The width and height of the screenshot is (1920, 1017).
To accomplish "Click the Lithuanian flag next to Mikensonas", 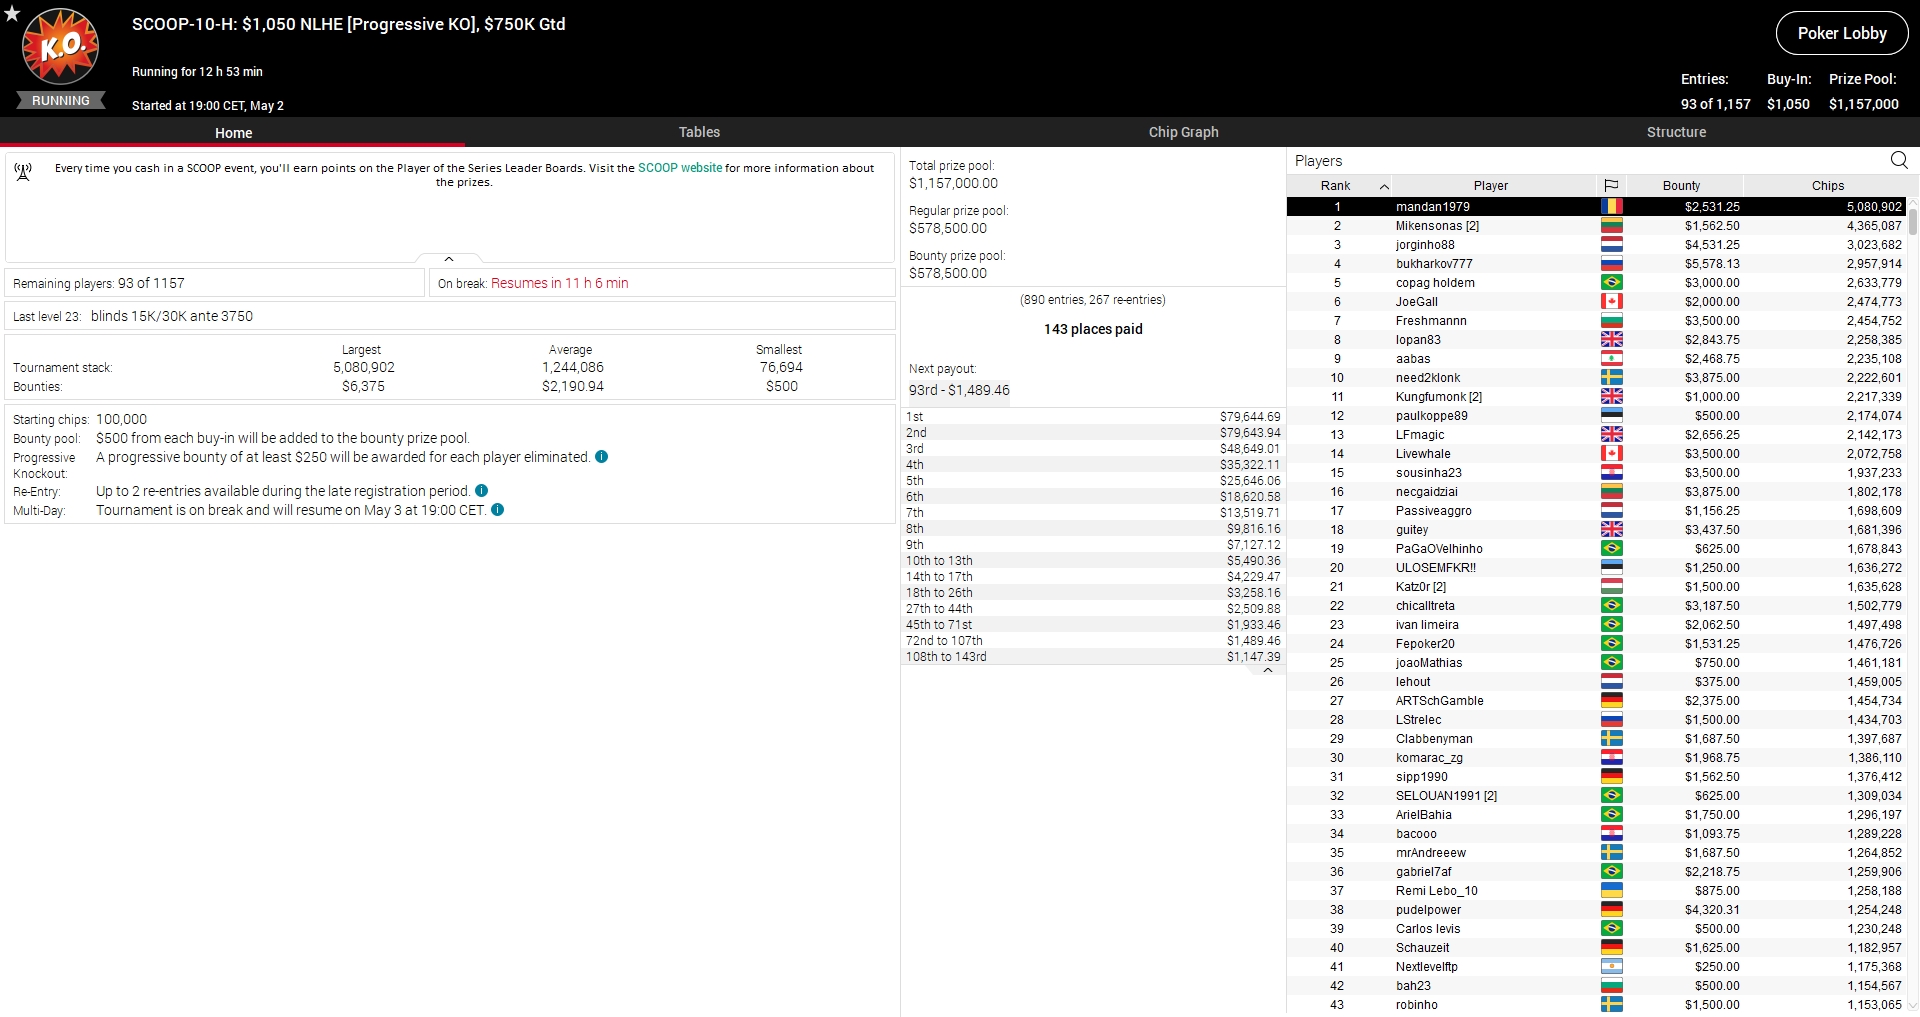I will click(1611, 226).
